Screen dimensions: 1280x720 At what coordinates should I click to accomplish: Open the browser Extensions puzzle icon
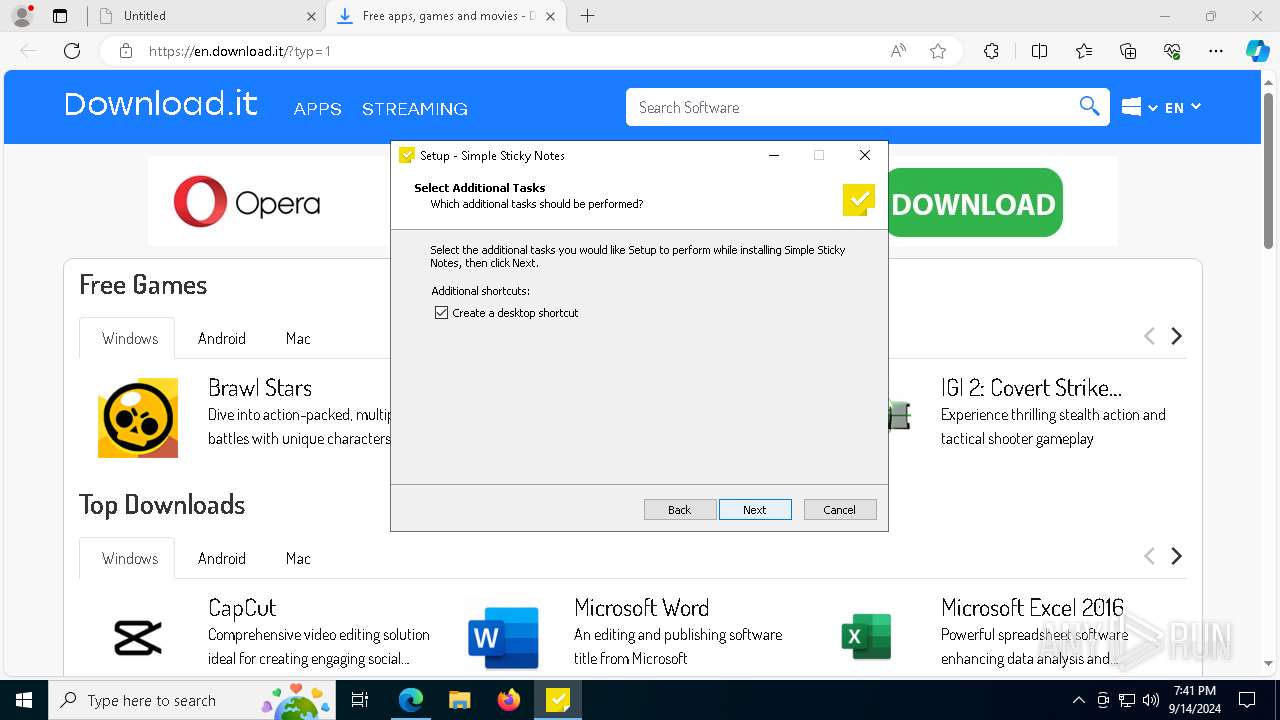coord(991,51)
